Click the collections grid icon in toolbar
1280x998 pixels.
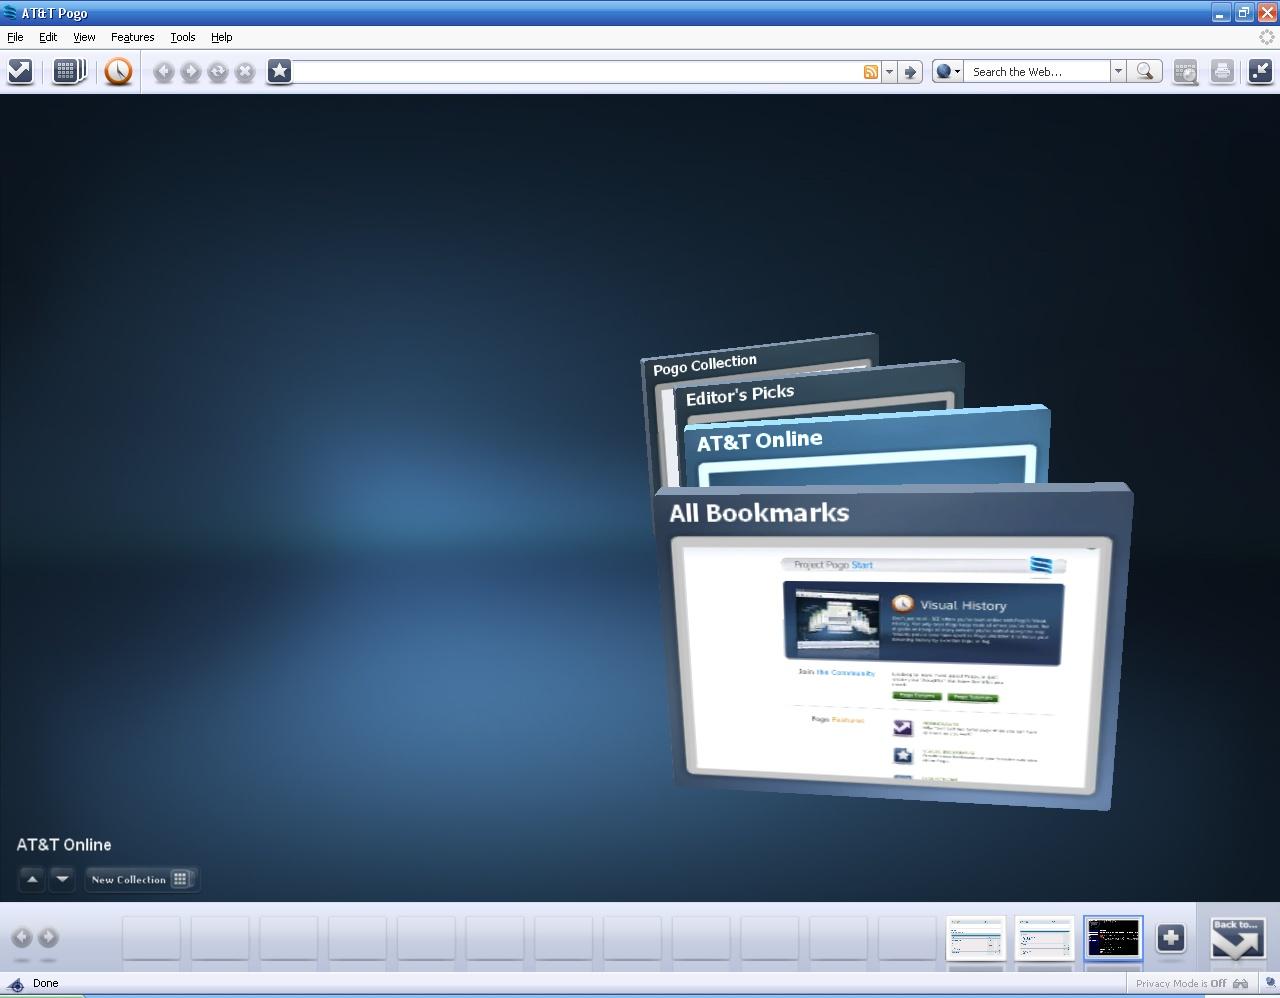(68, 71)
